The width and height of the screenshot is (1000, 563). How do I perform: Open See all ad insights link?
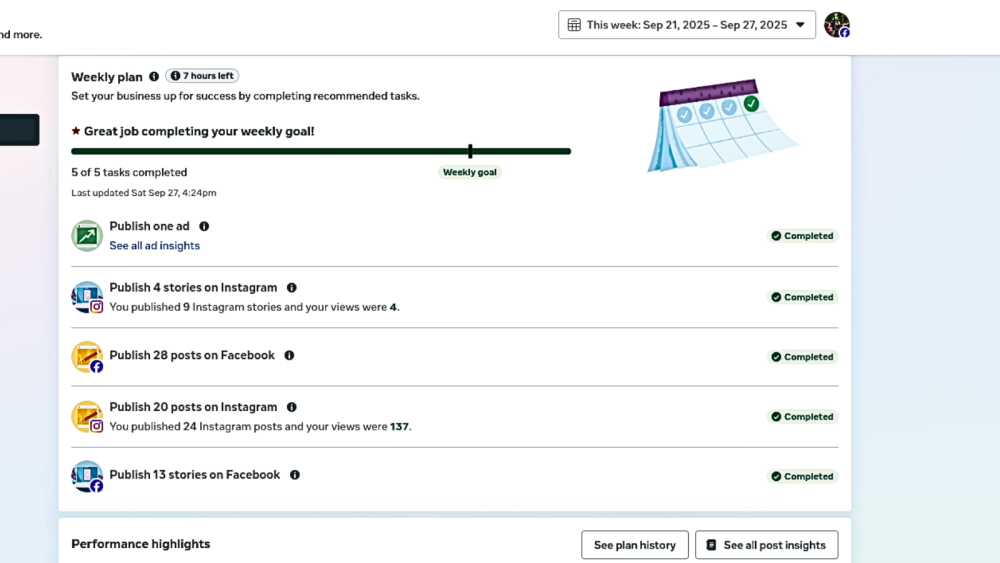coord(154,246)
